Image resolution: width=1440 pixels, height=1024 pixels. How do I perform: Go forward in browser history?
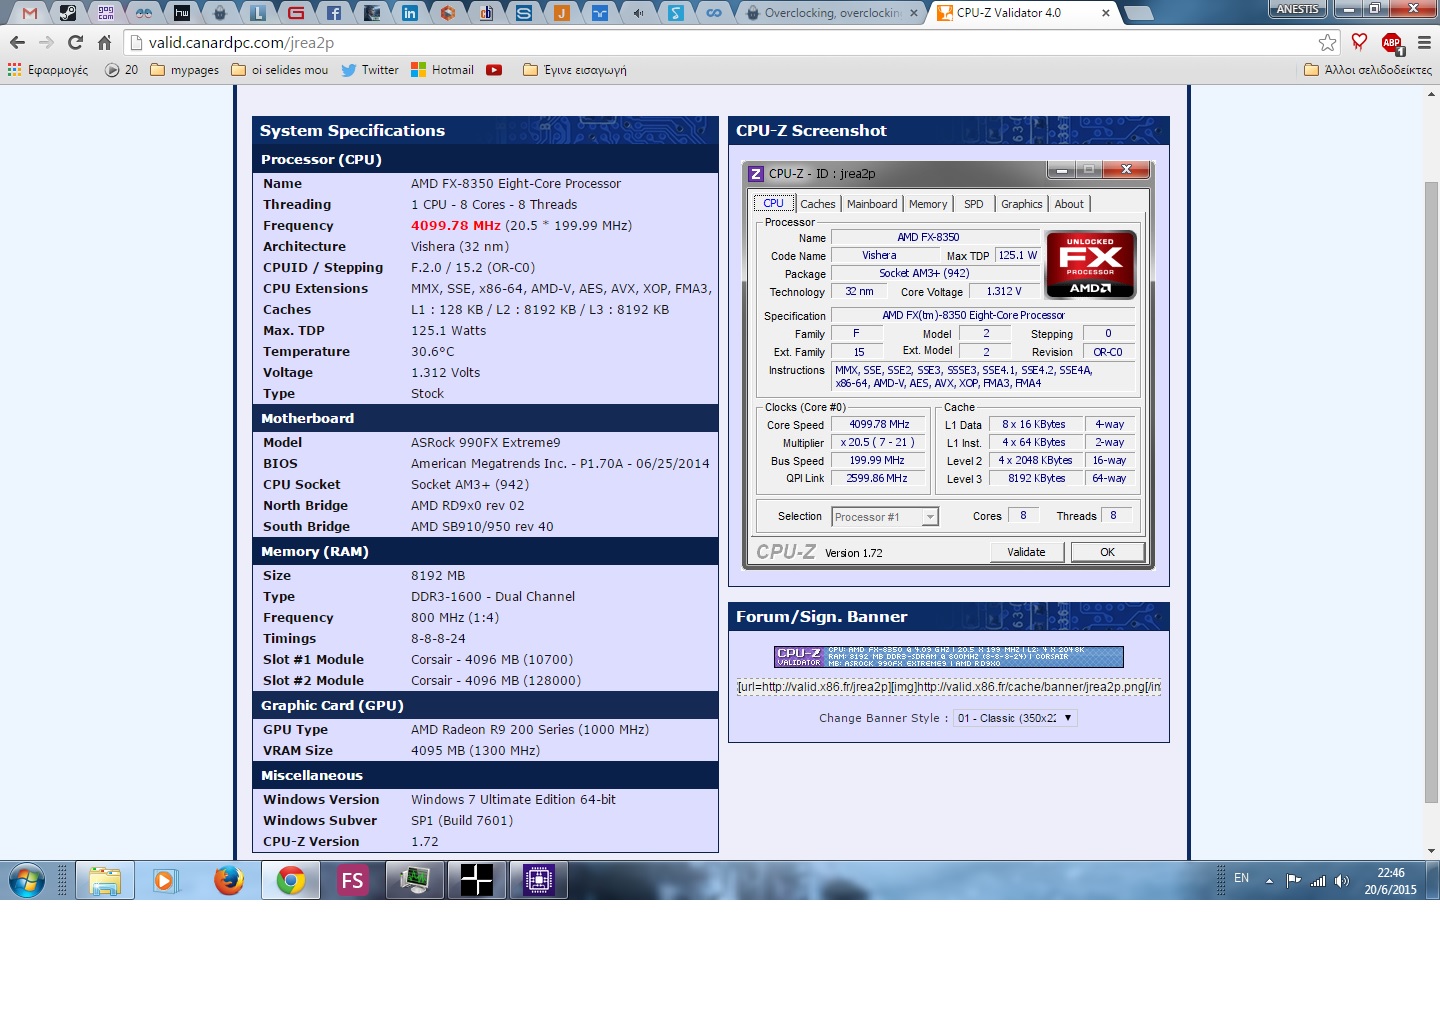tap(46, 42)
